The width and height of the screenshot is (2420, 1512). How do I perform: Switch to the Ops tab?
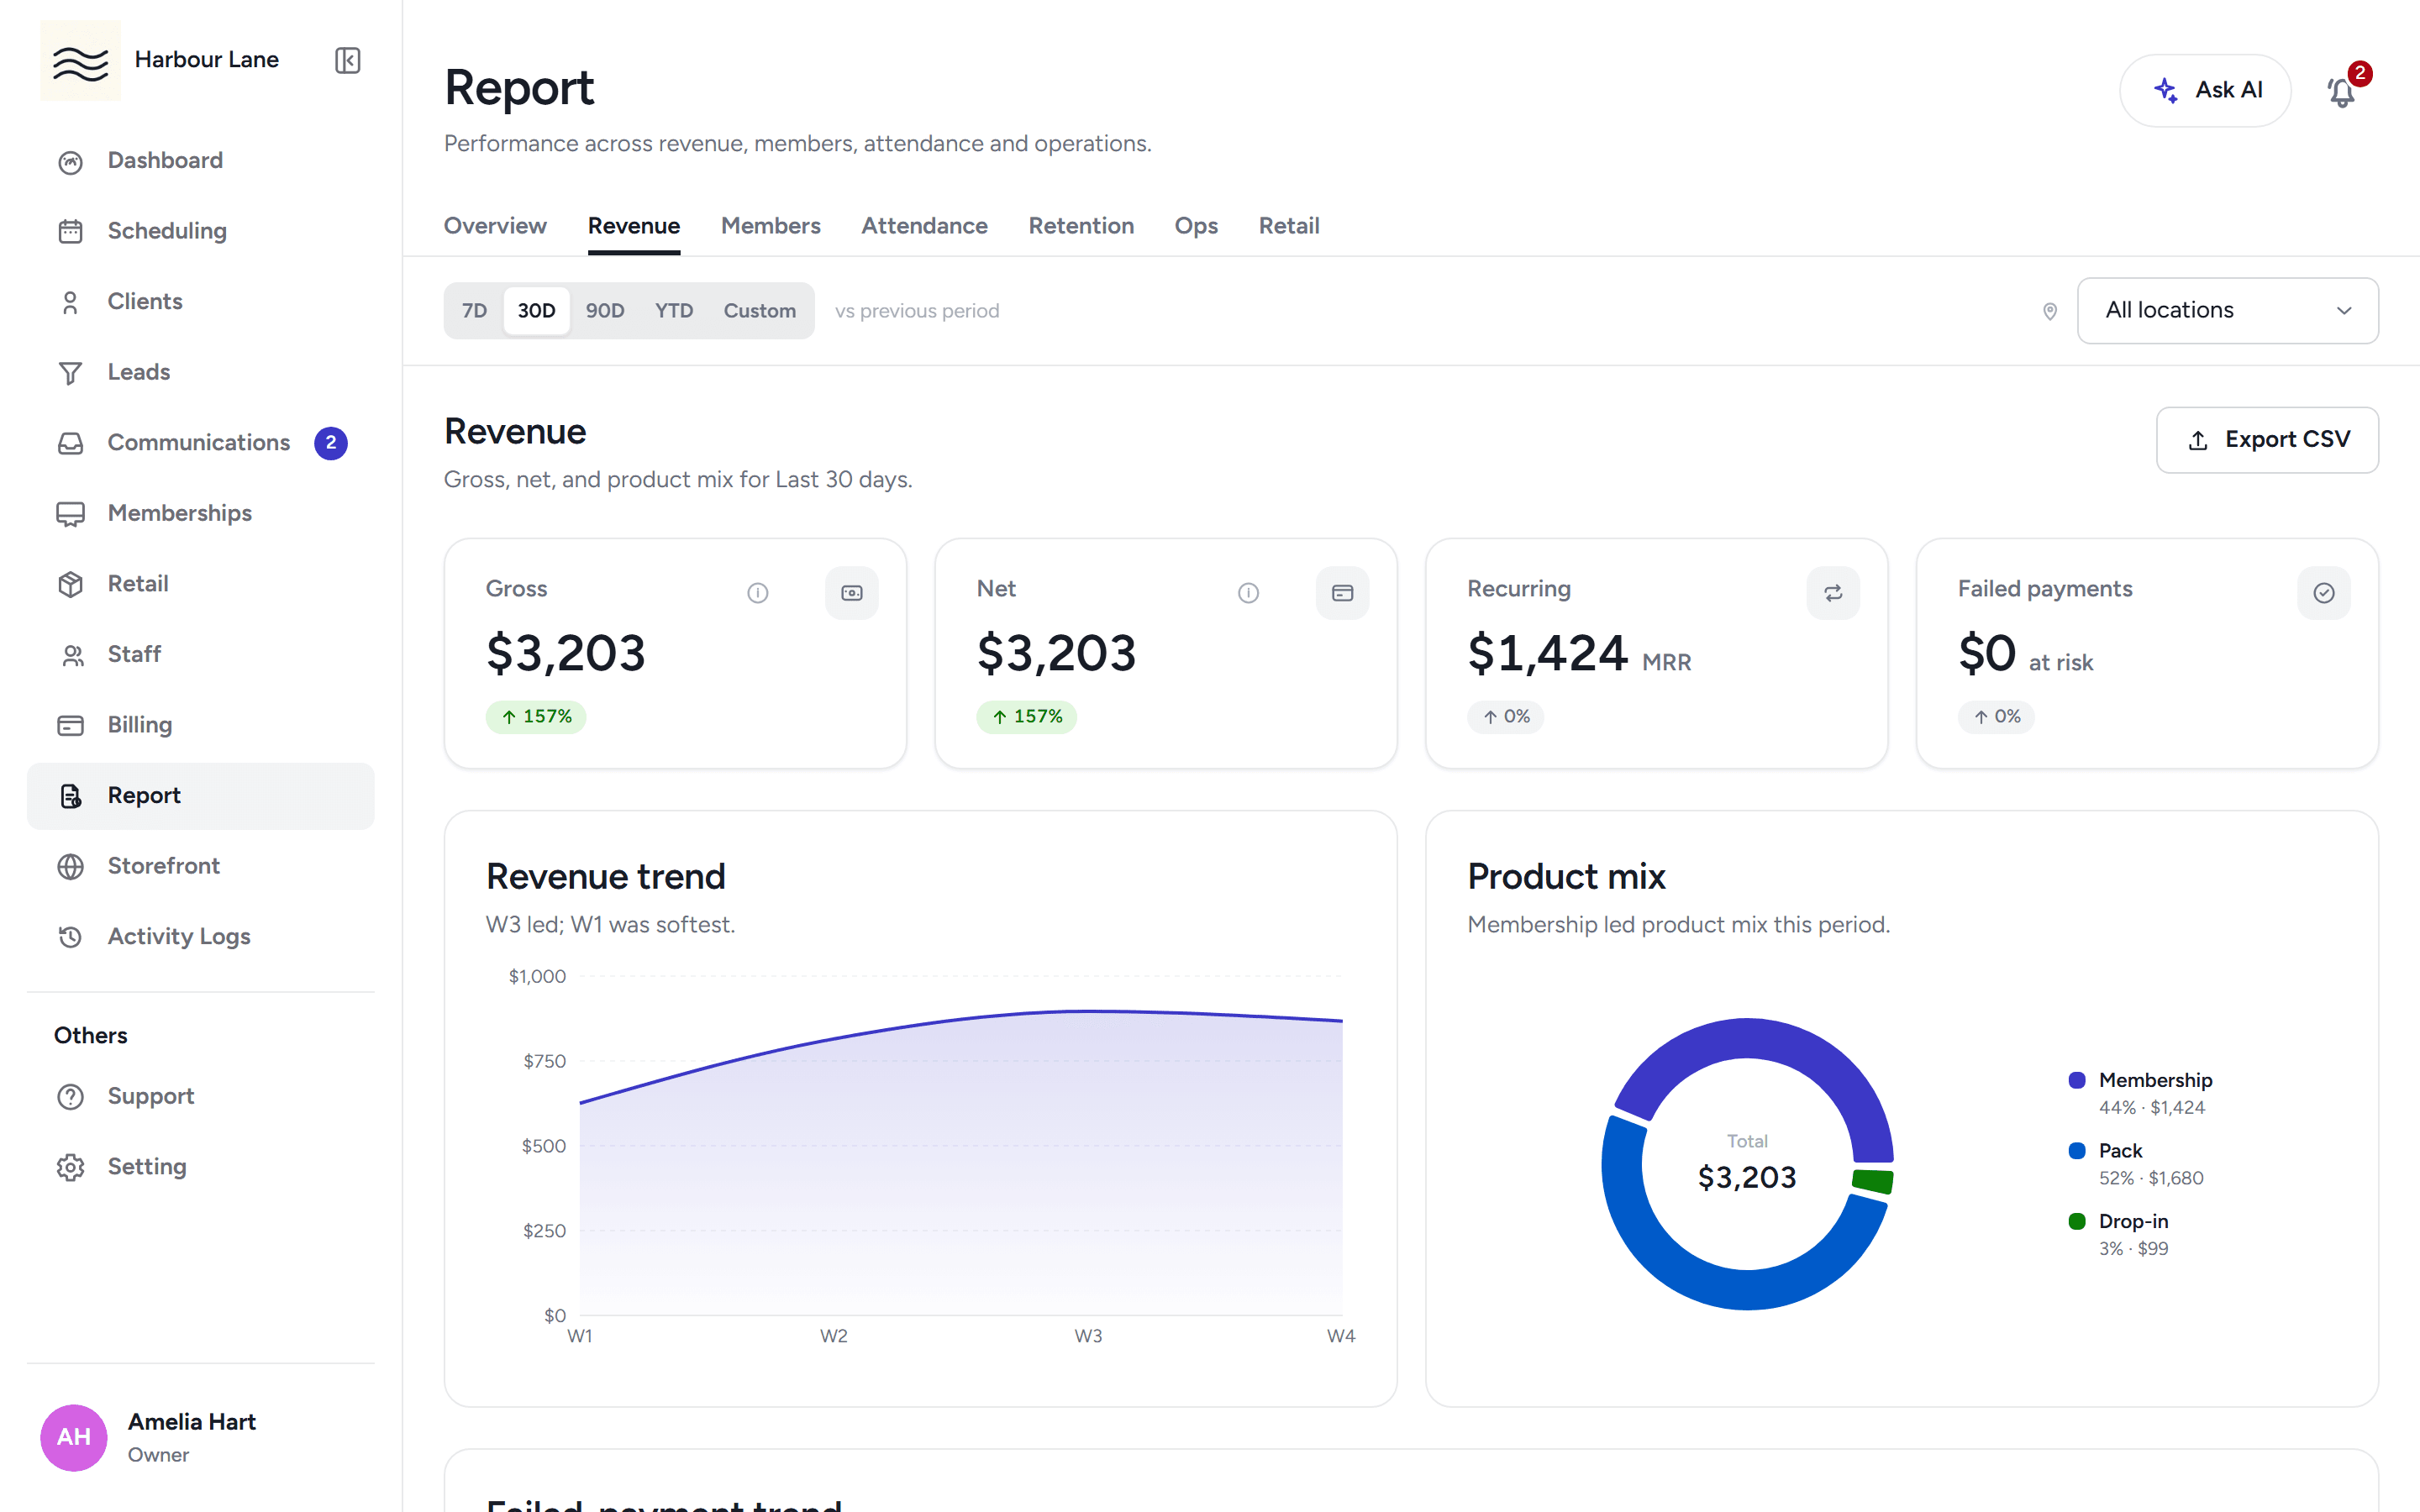pos(1196,226)
